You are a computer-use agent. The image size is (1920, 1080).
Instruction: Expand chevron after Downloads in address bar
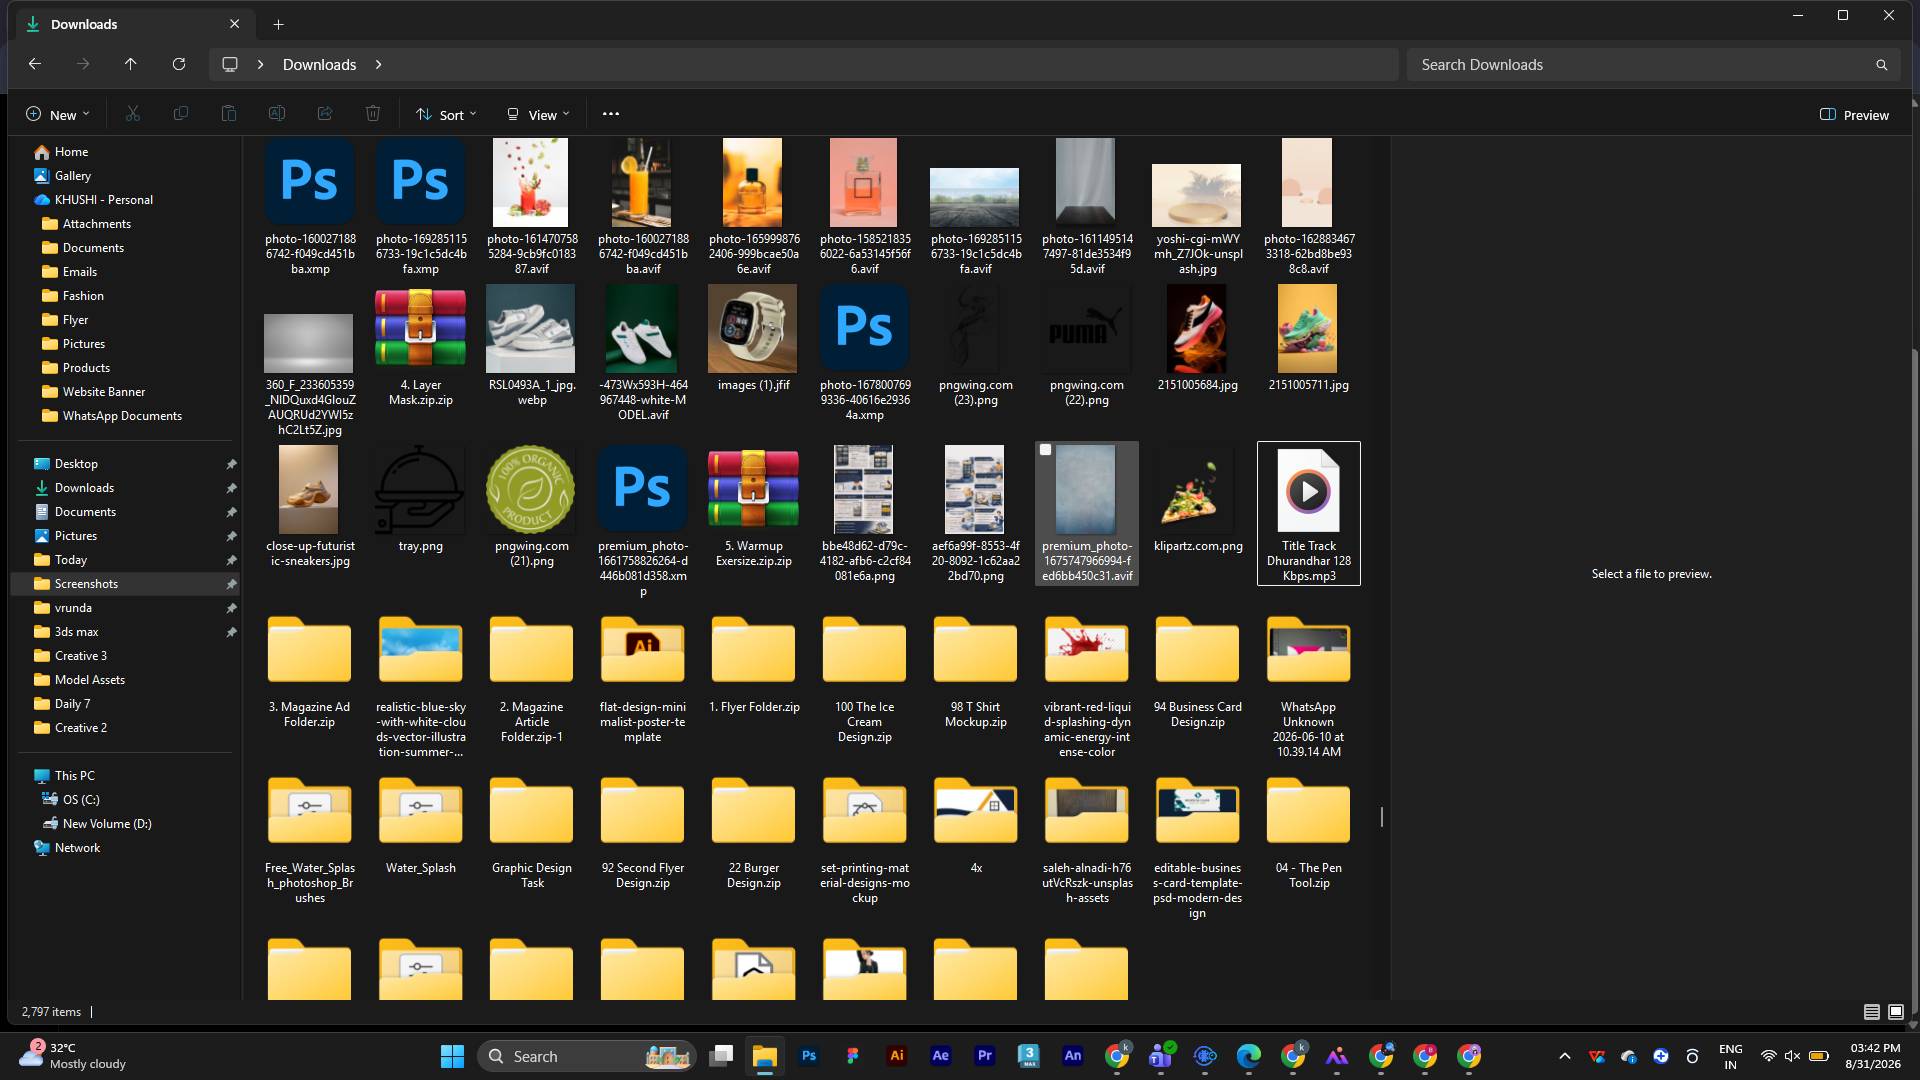pyautogui.click(x=379, y=65)
